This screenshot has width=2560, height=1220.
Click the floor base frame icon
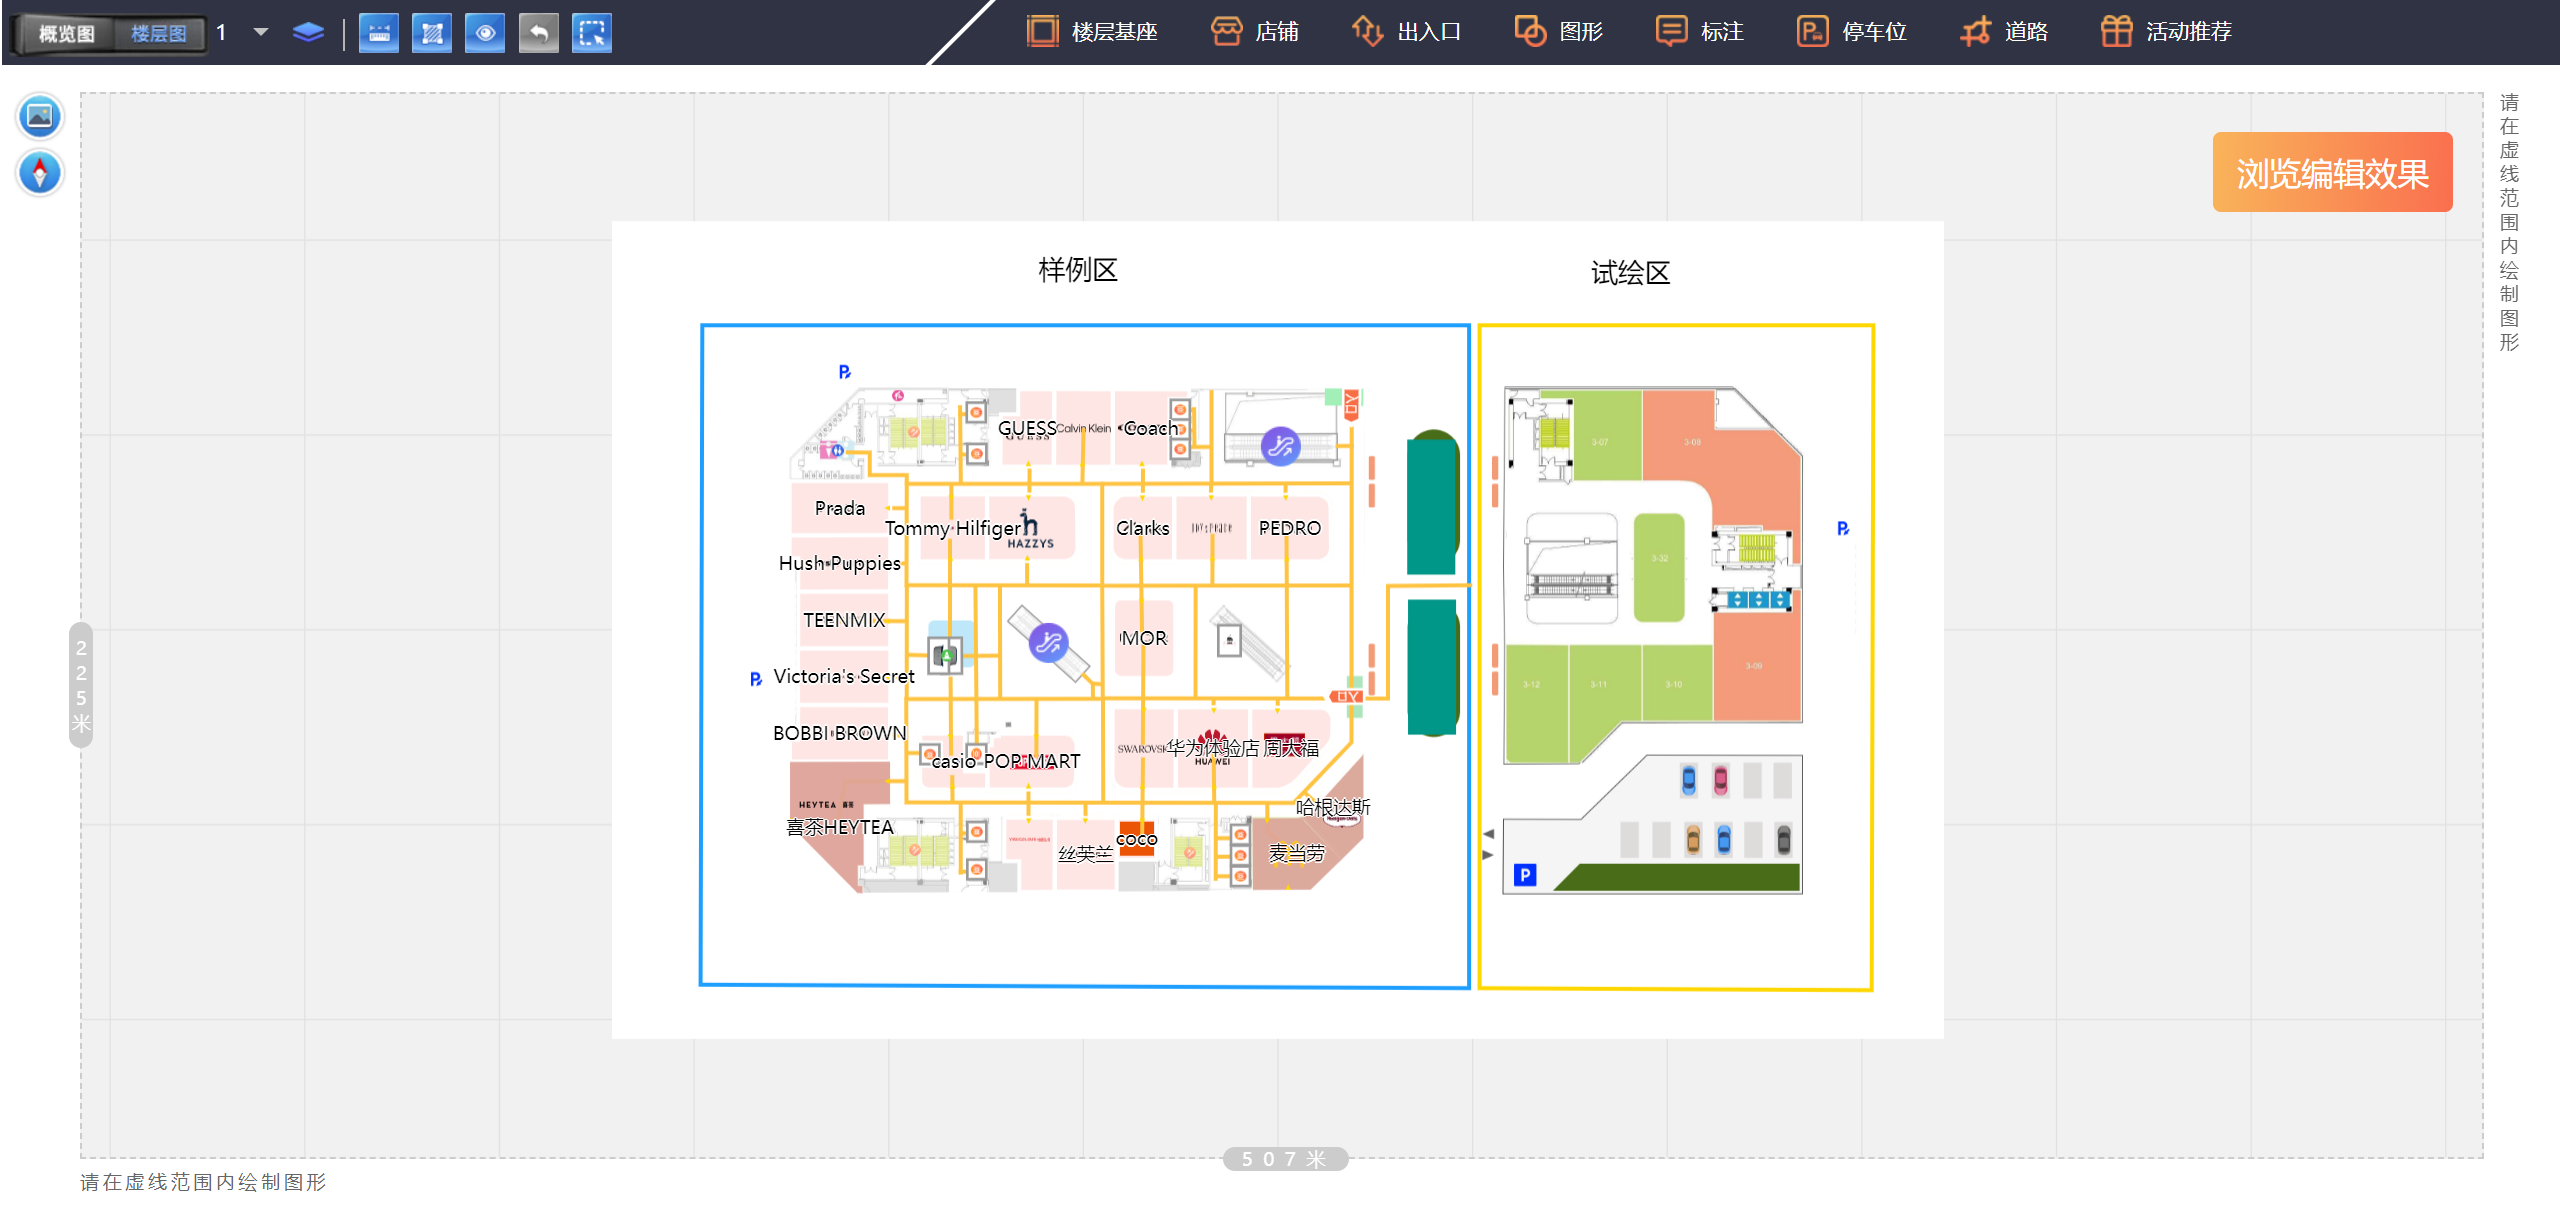(x=1042, y=32)
